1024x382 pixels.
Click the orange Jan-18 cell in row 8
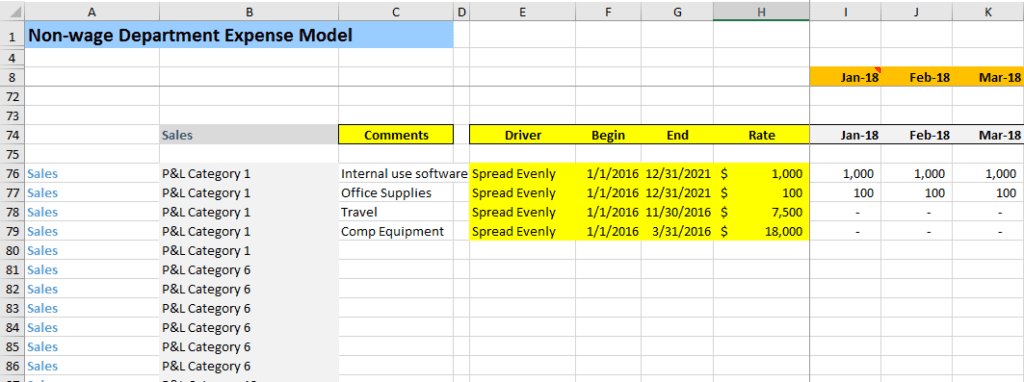pos(845,77)
